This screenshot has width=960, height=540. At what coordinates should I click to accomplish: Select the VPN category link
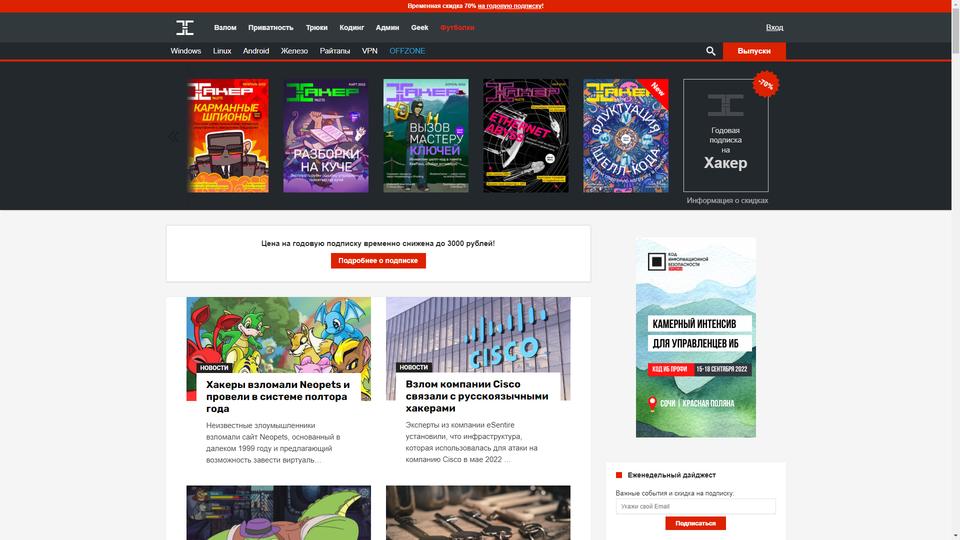(x=369, y=51)
